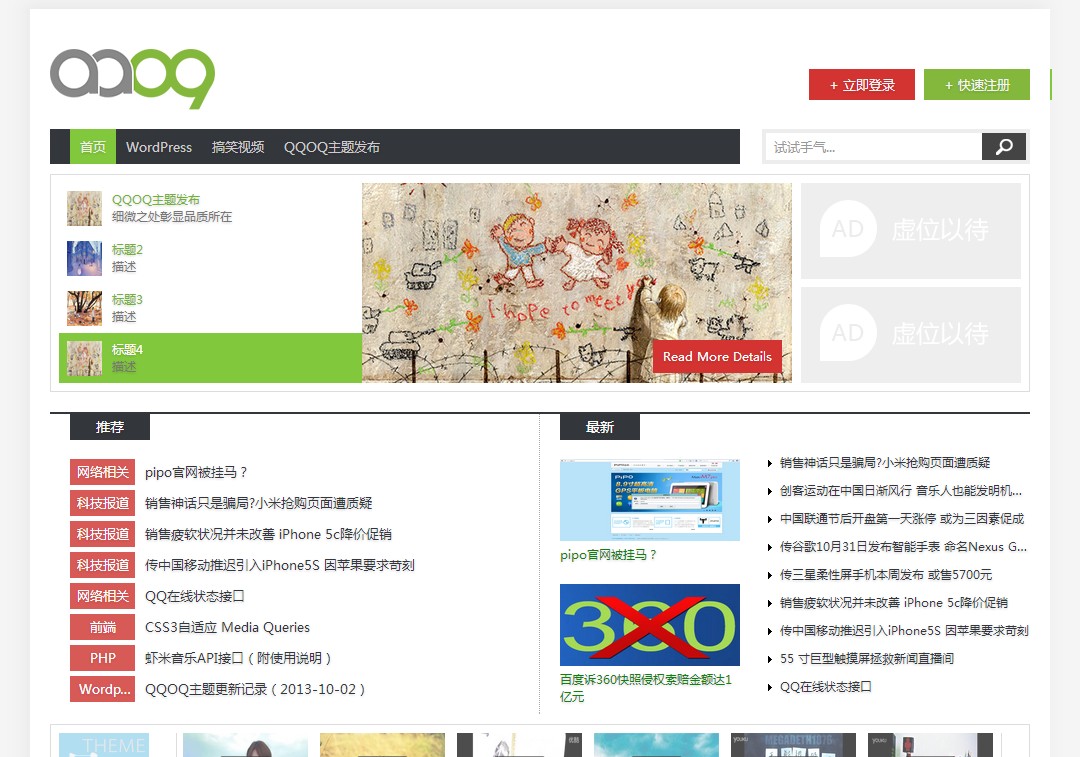Focus the 试试手气 search field
The image size is (1080, 757).
pos(873,147)
